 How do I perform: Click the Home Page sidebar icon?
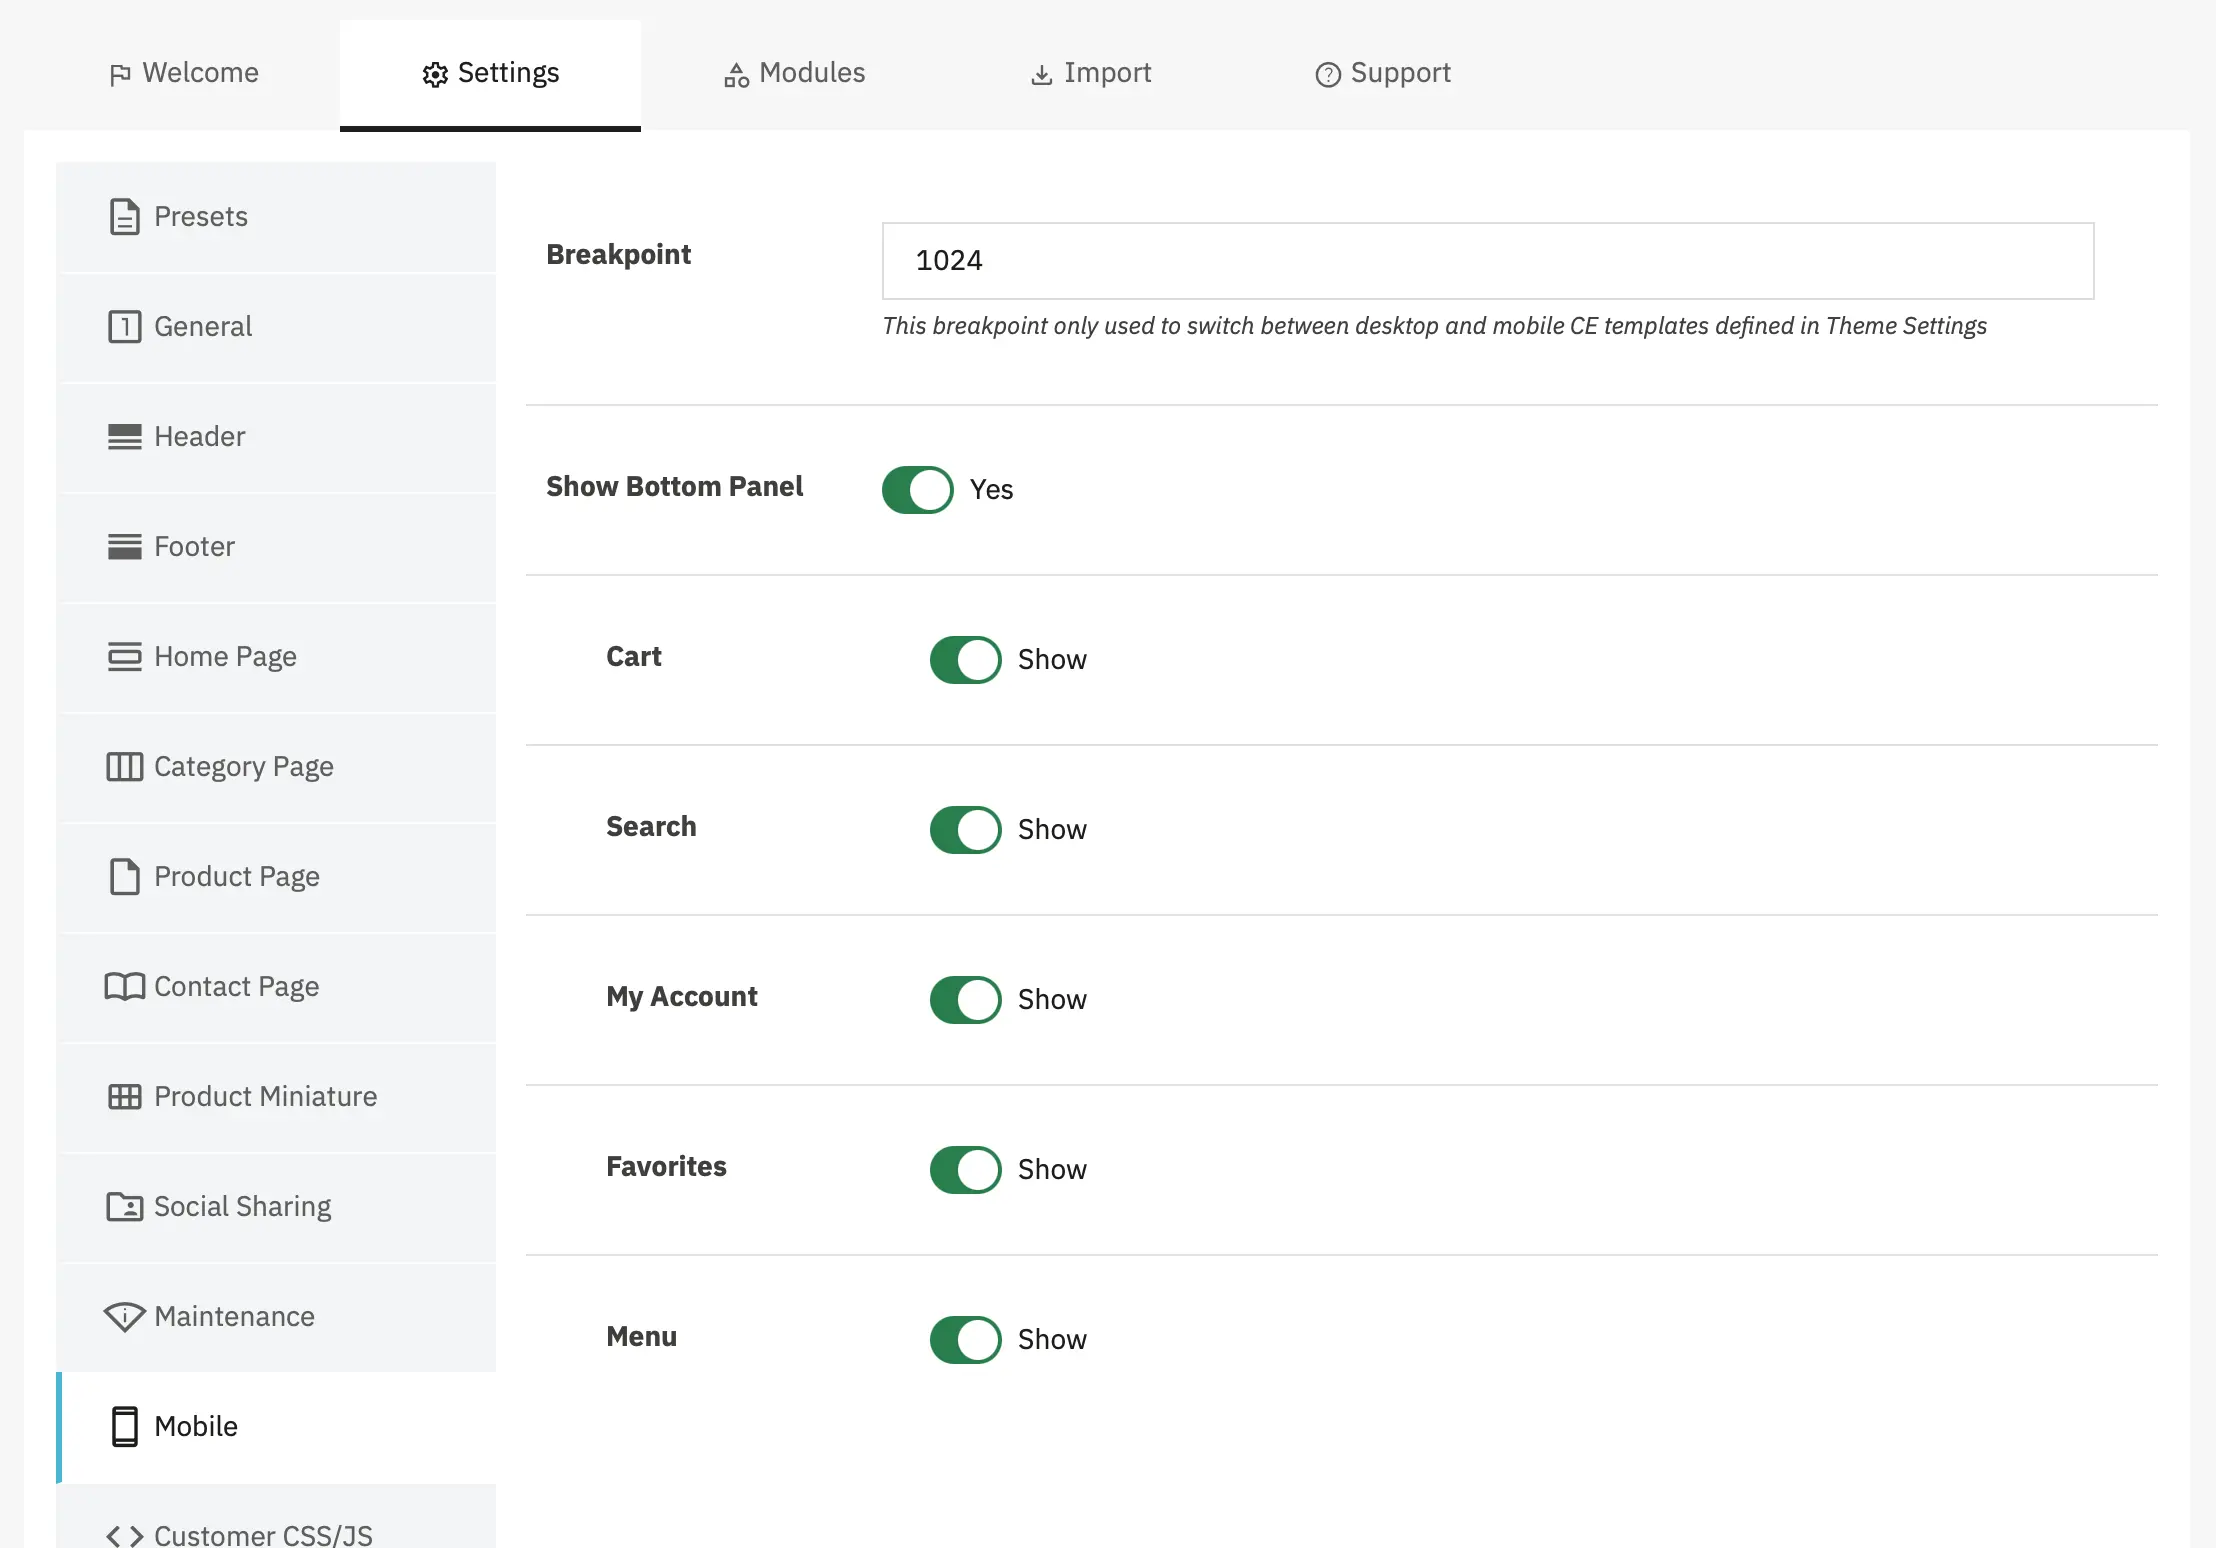[x=125, y=657]
